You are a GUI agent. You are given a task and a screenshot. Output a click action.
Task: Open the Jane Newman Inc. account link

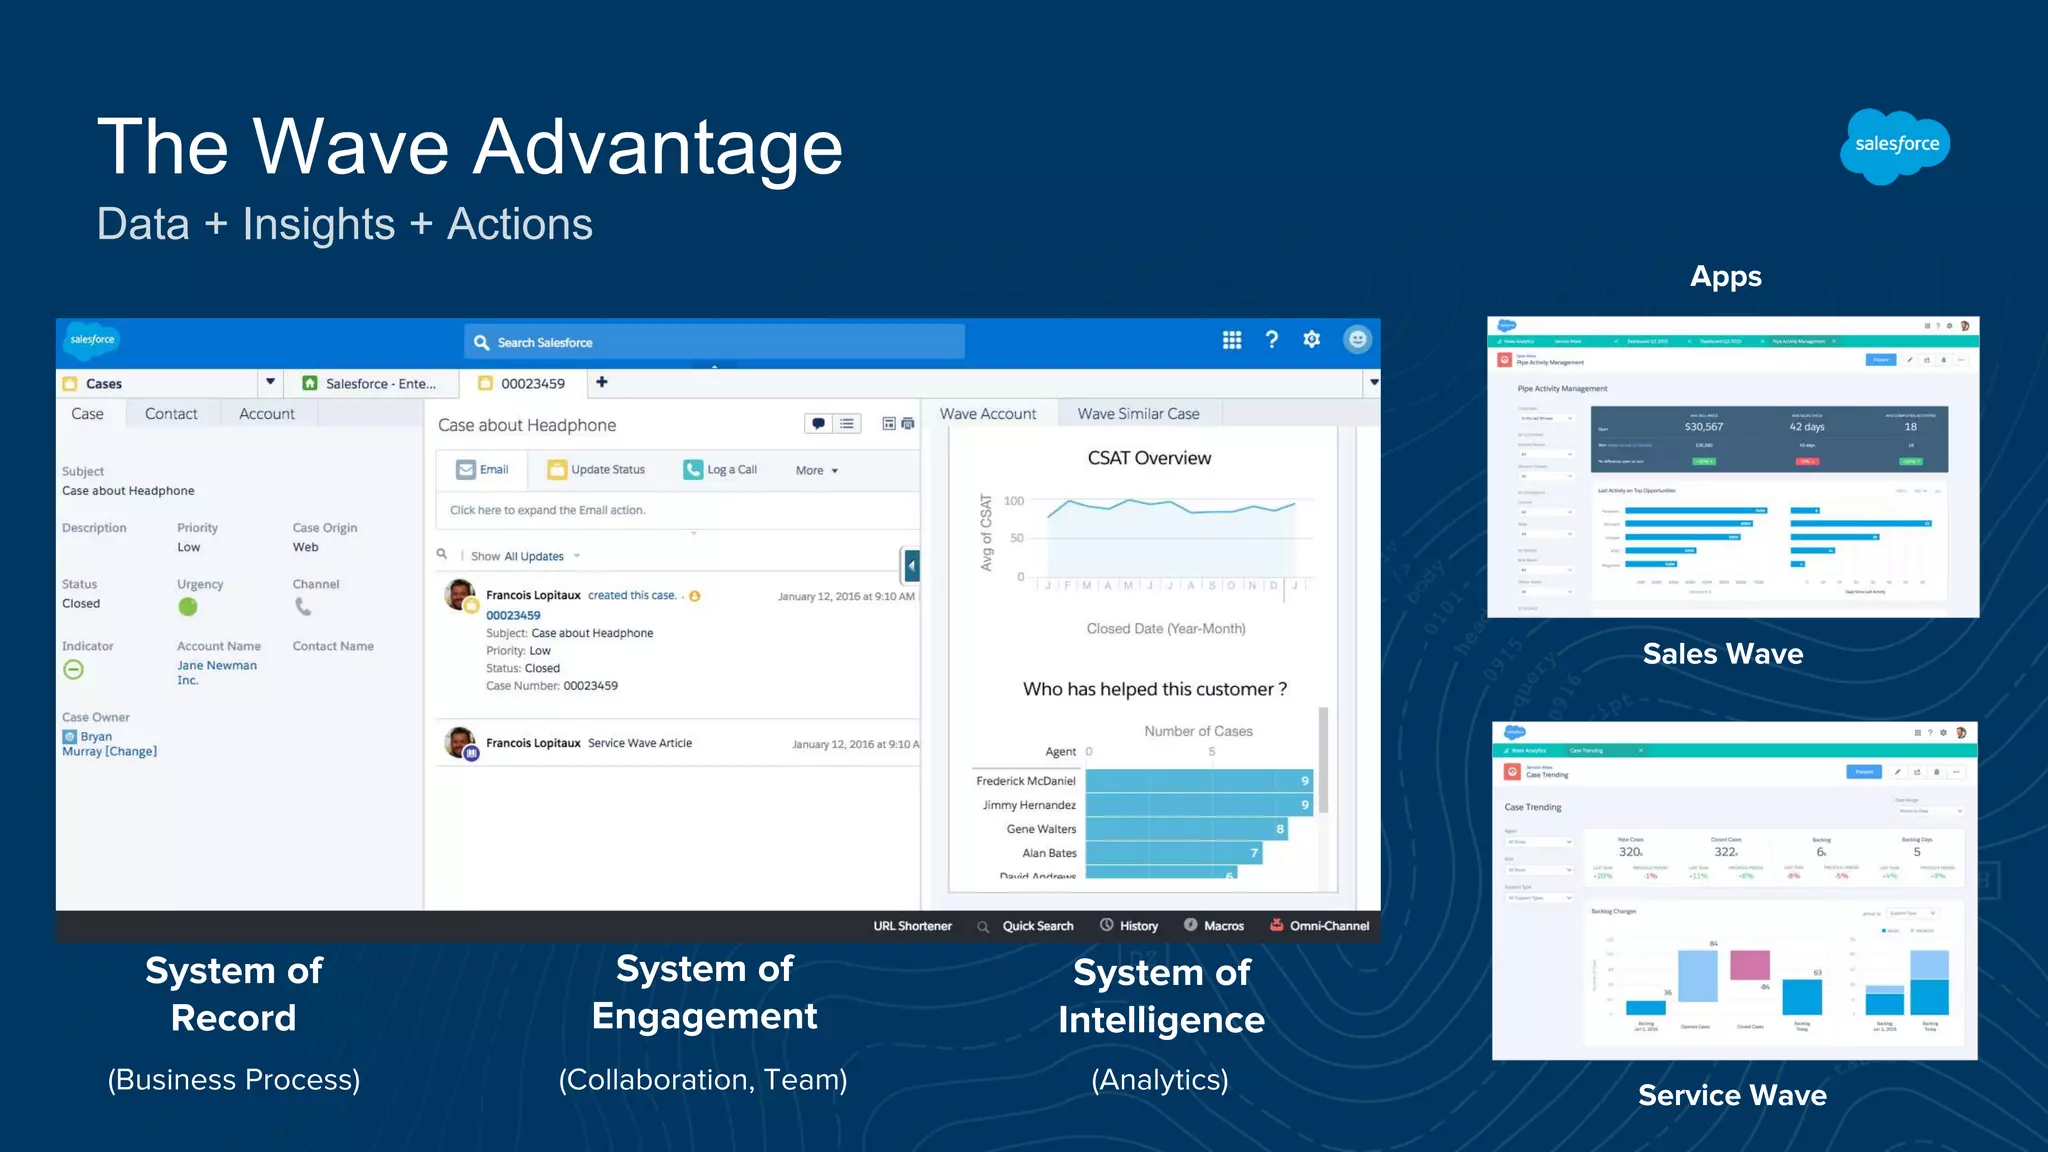point(217,672)
